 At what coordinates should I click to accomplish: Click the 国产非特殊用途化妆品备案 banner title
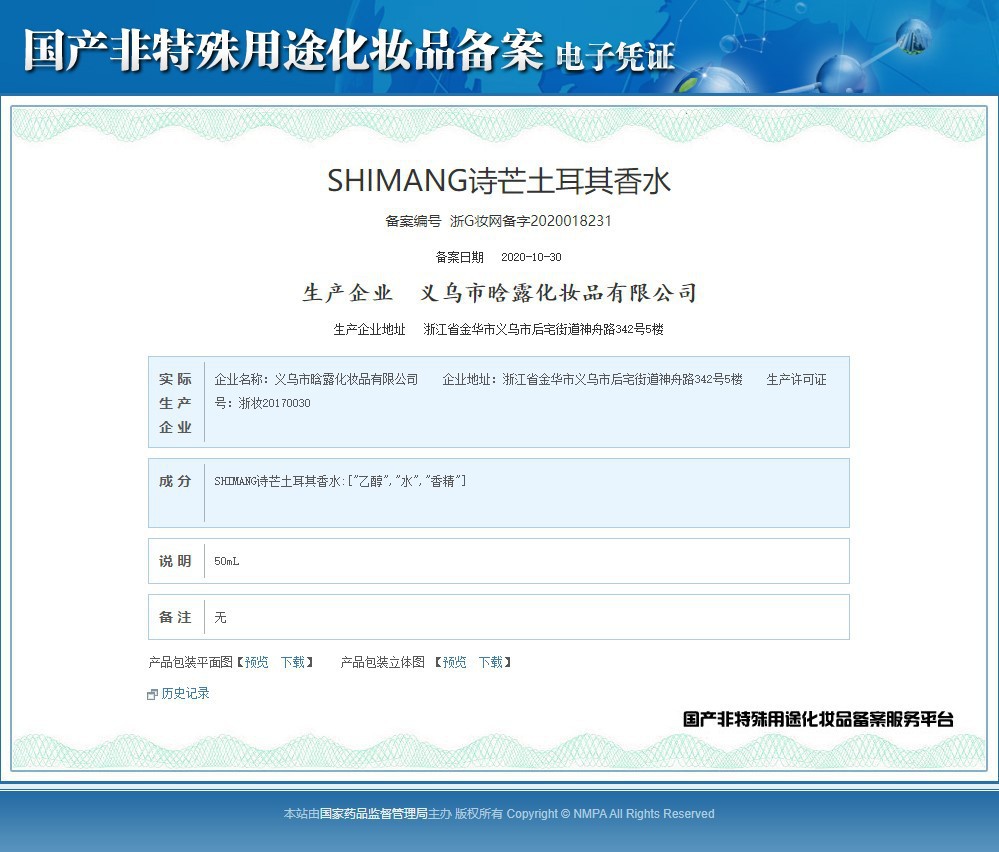(x=284, y=50)
